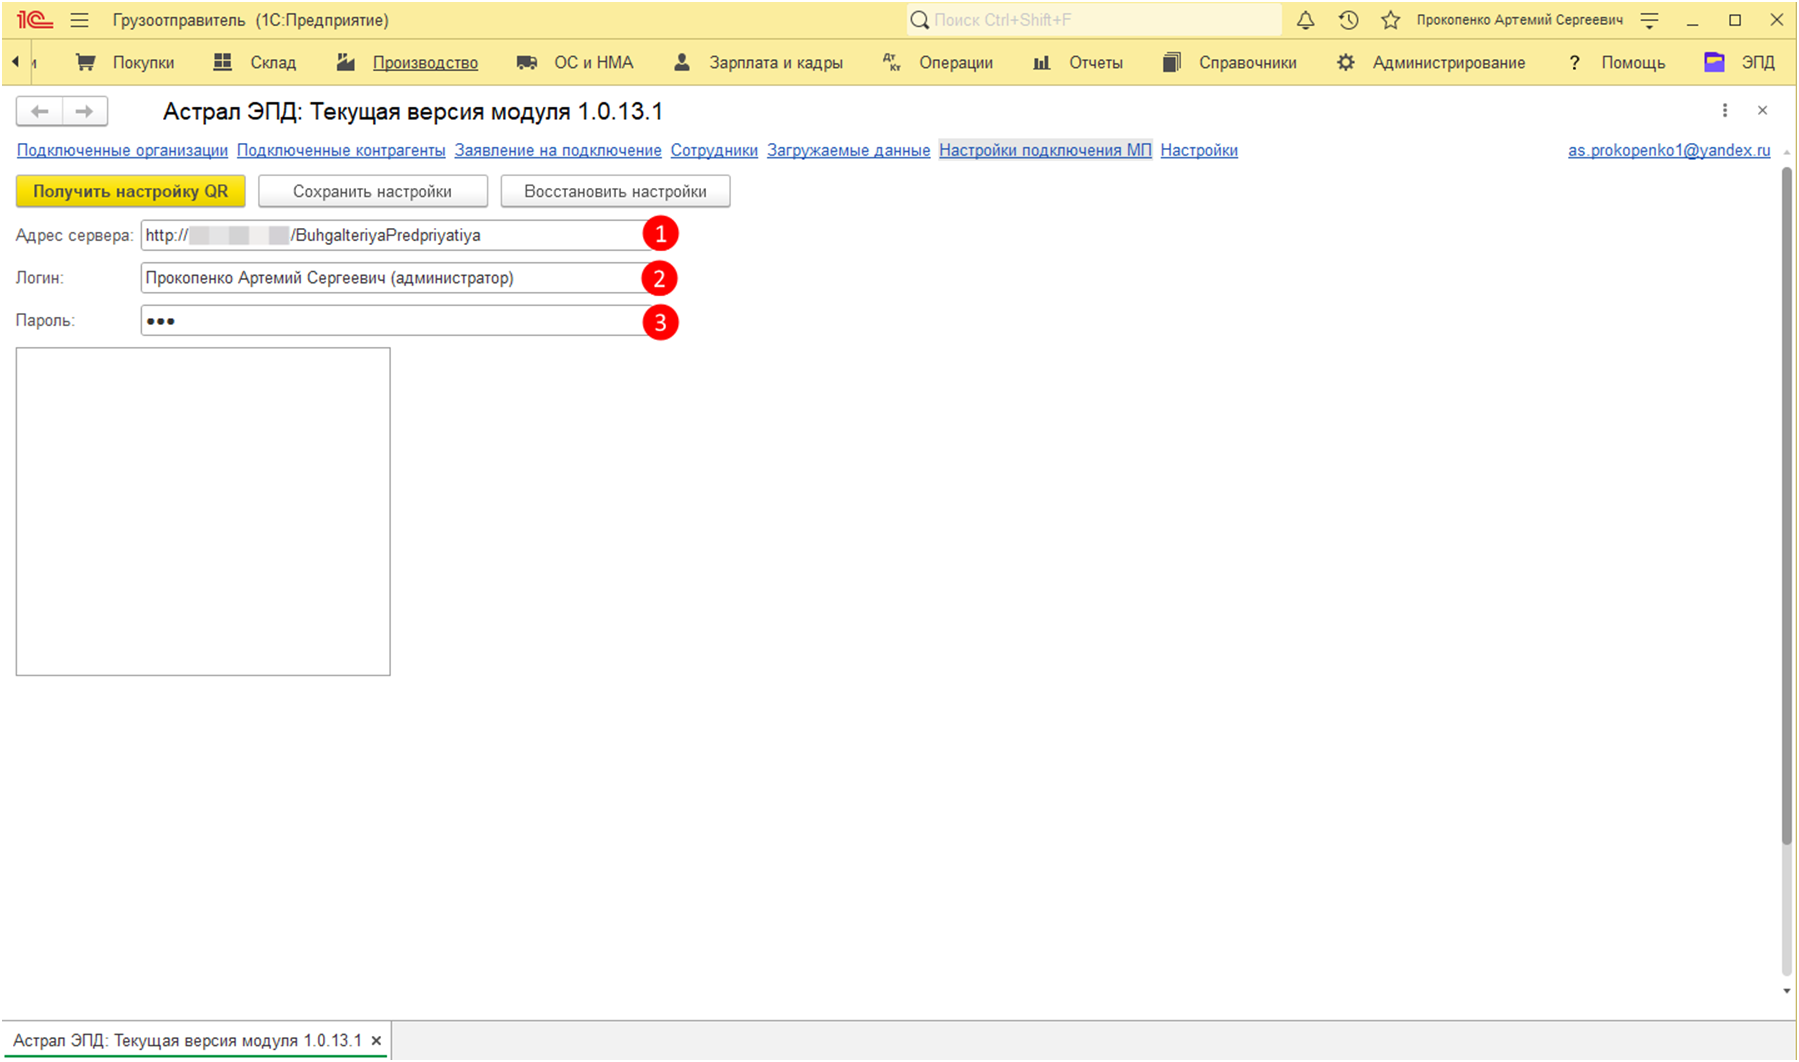This screenshot has height=1062, width=1799.
Task: Close the Астрал ЭПД form
Action: click(x=1763, y=110)
